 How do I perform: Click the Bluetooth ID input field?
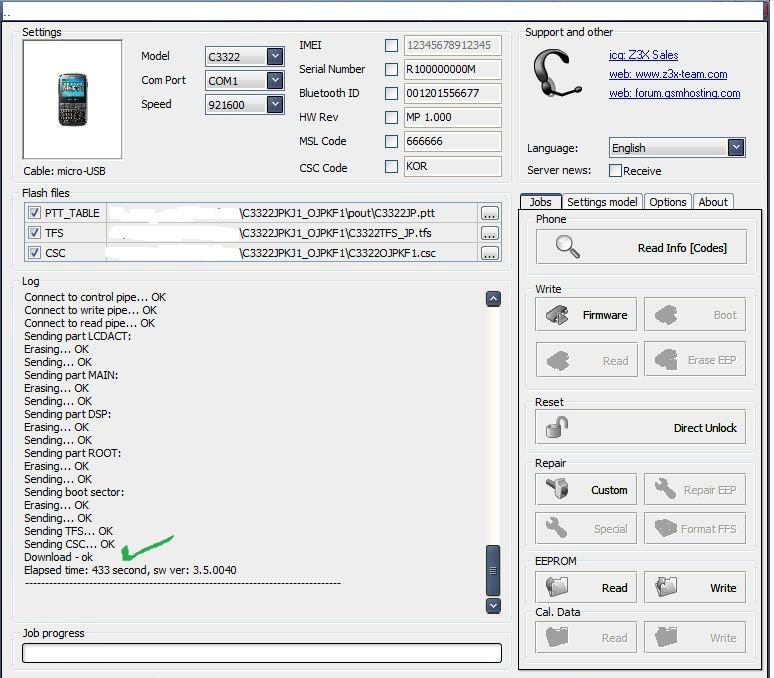point(453,93)
